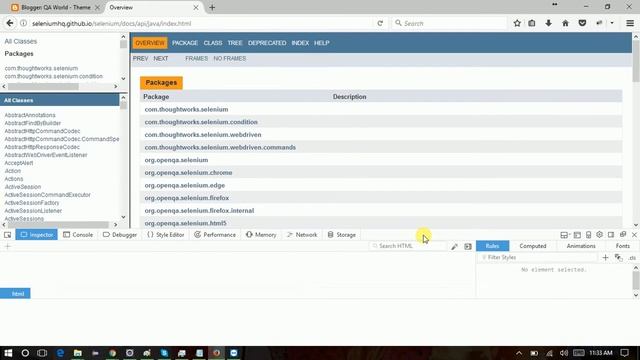Open the Actions class link
Screen dimensions: 640x360
point(14,179)
